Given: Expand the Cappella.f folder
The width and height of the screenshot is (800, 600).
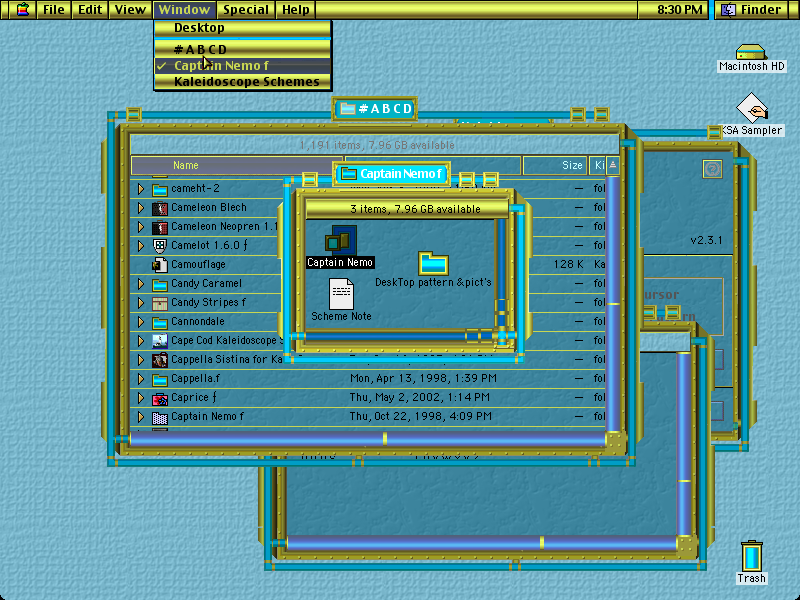Looking at the screenshot, I should coord(141,379).
